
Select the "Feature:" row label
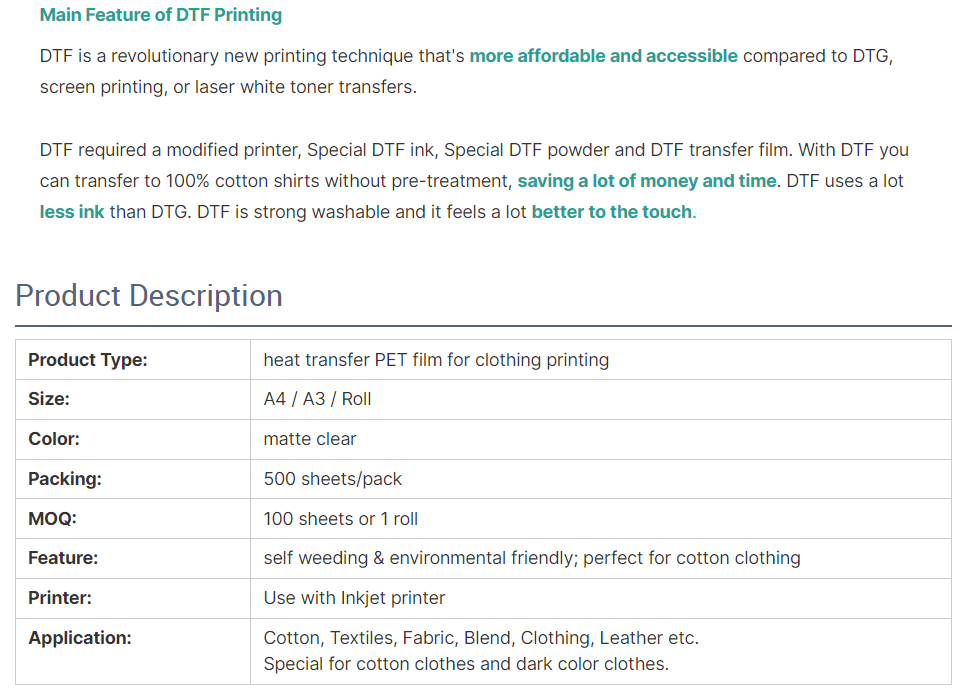point(63,558)
